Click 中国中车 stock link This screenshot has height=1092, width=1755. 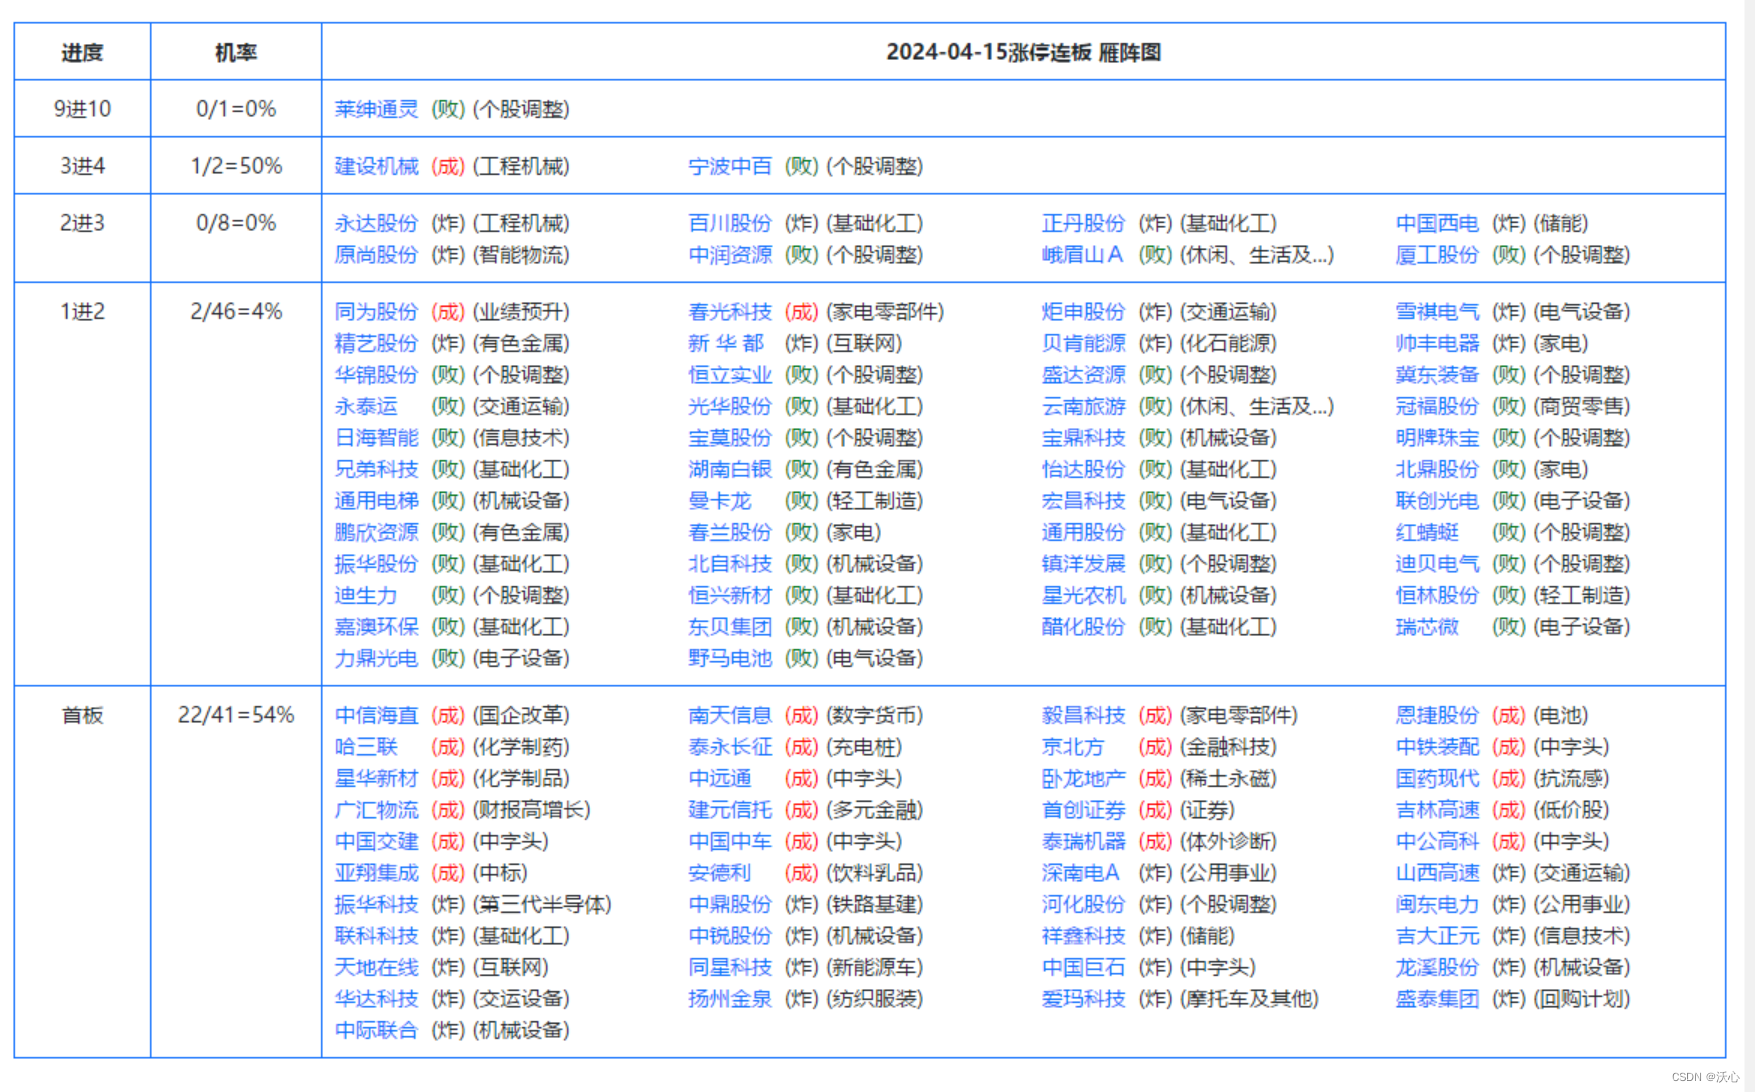[x=730, y=841]
